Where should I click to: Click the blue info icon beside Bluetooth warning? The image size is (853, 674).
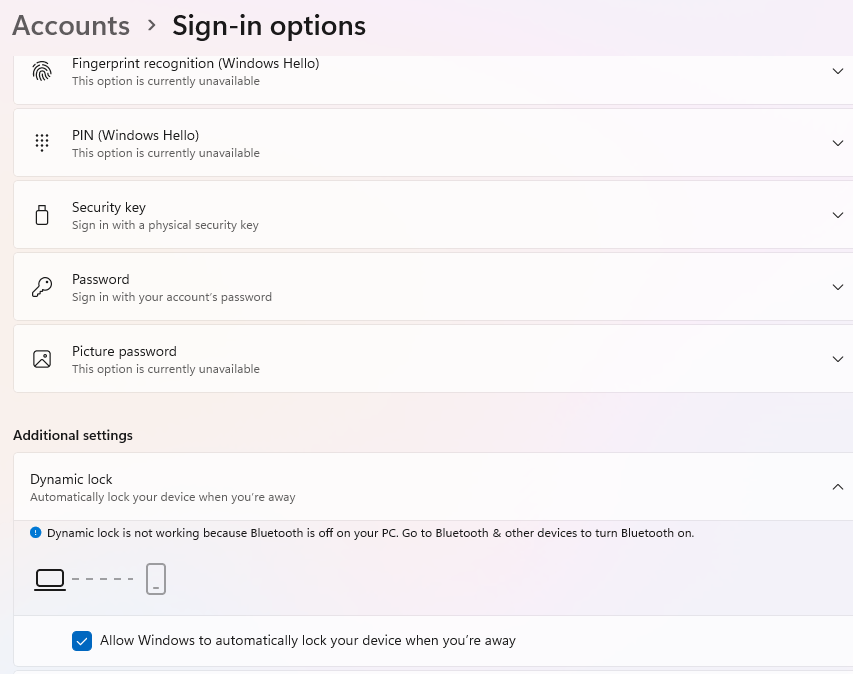click(36, 533)
